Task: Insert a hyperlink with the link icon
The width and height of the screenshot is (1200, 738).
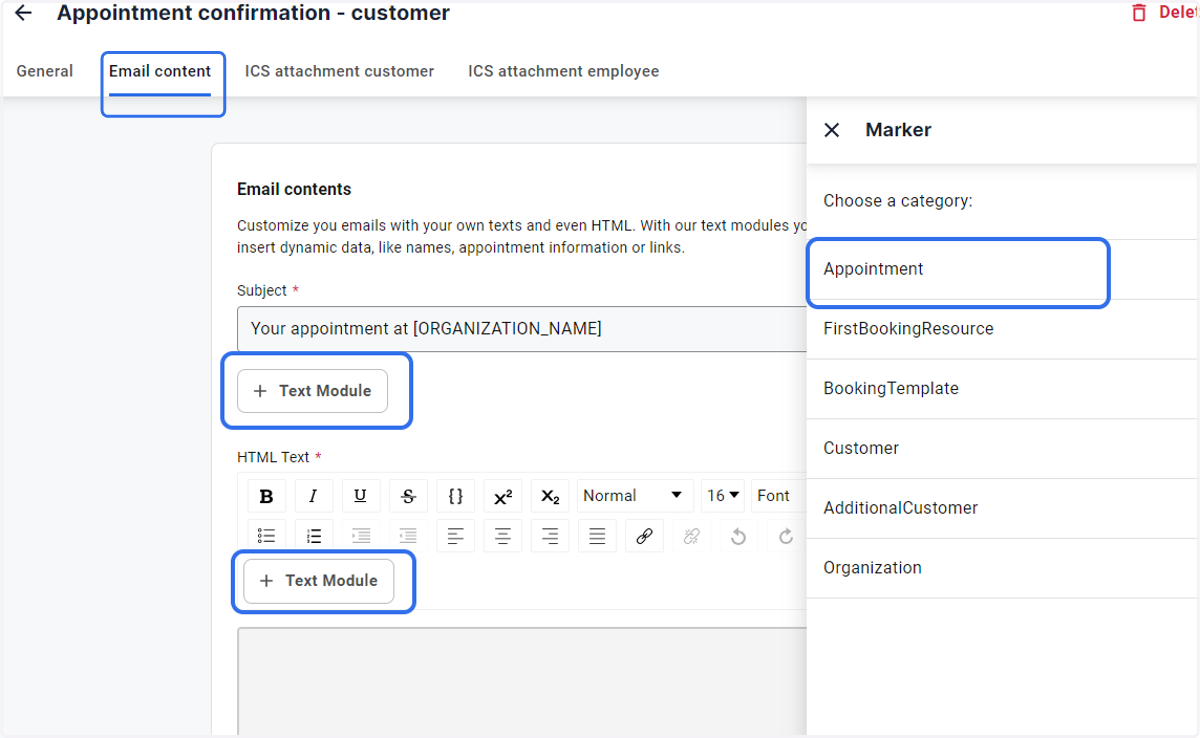Action: coord(644,536)
